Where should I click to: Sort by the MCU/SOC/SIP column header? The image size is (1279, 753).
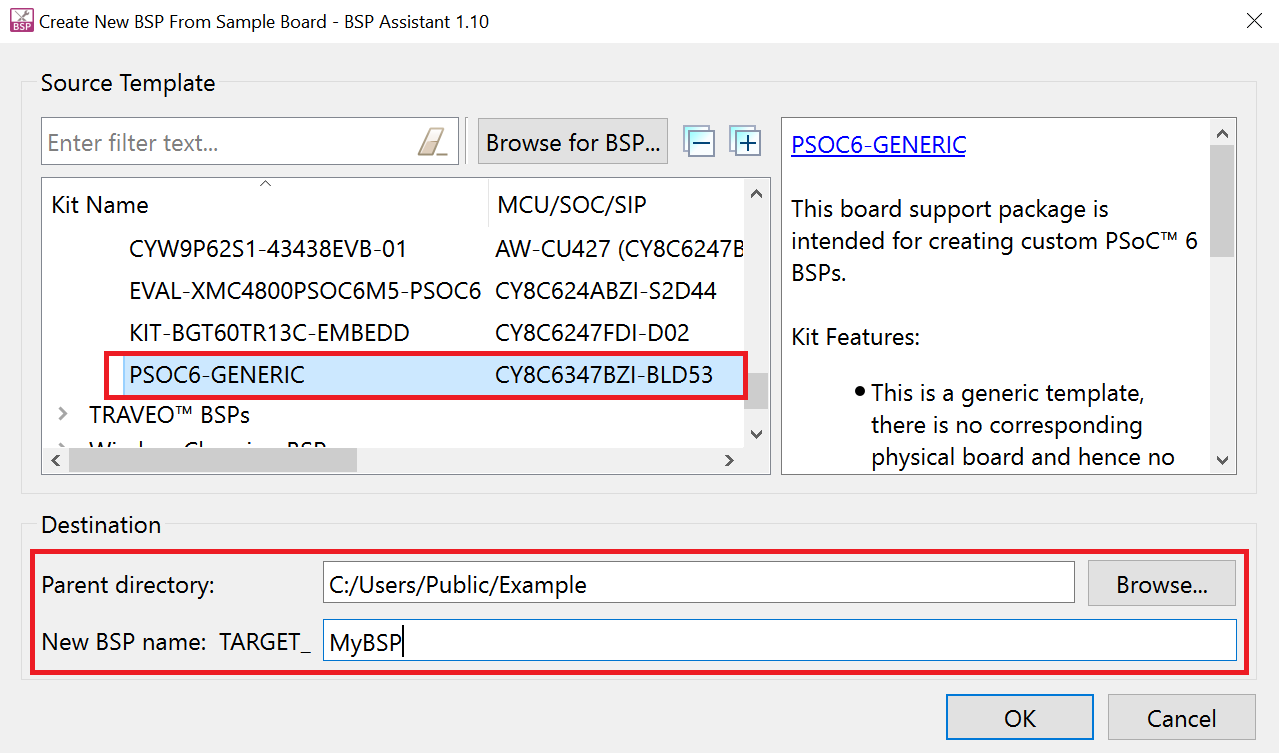(616, 204)
